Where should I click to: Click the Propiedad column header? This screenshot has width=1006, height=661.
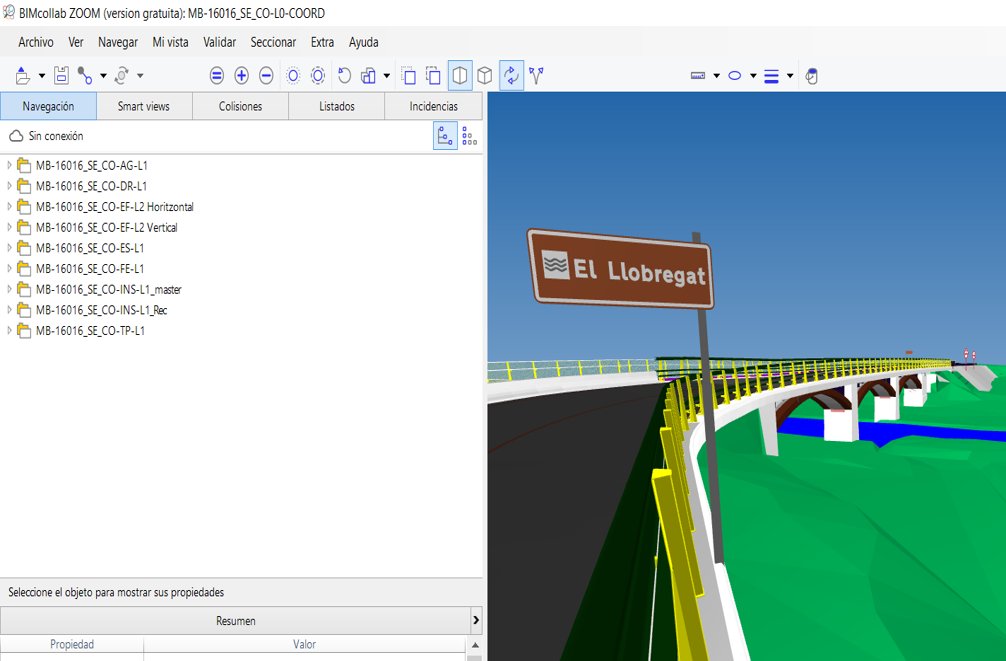(x=72, y=644)
